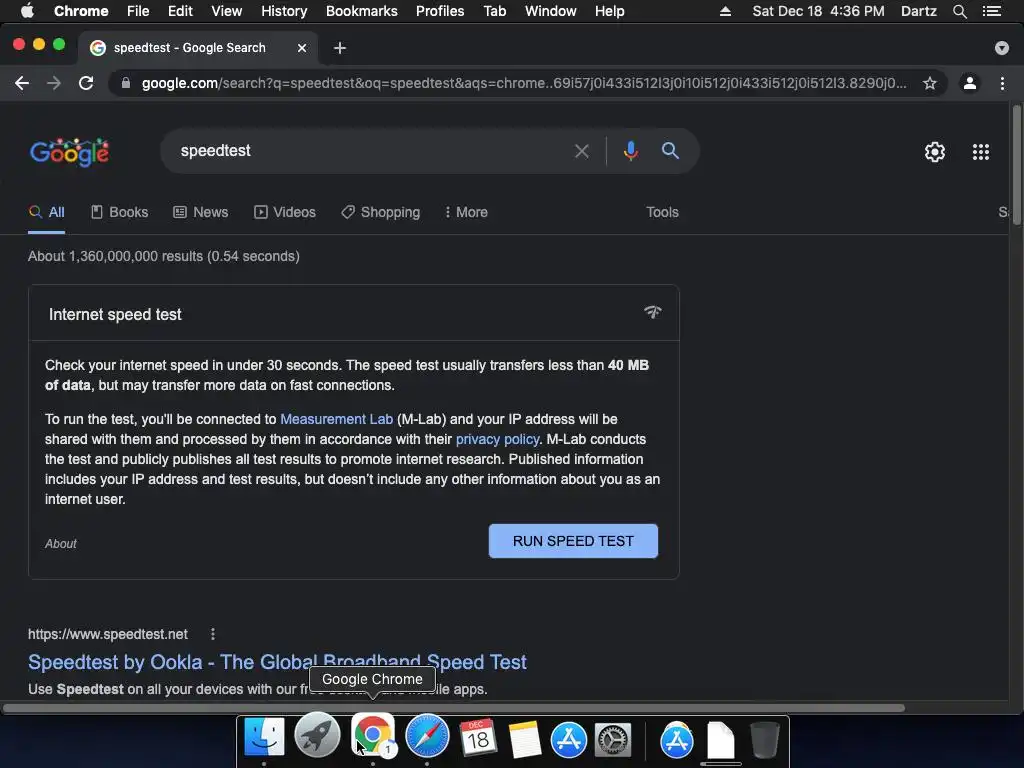
Task: Expand the More search categories
Action: click(466, 212)
